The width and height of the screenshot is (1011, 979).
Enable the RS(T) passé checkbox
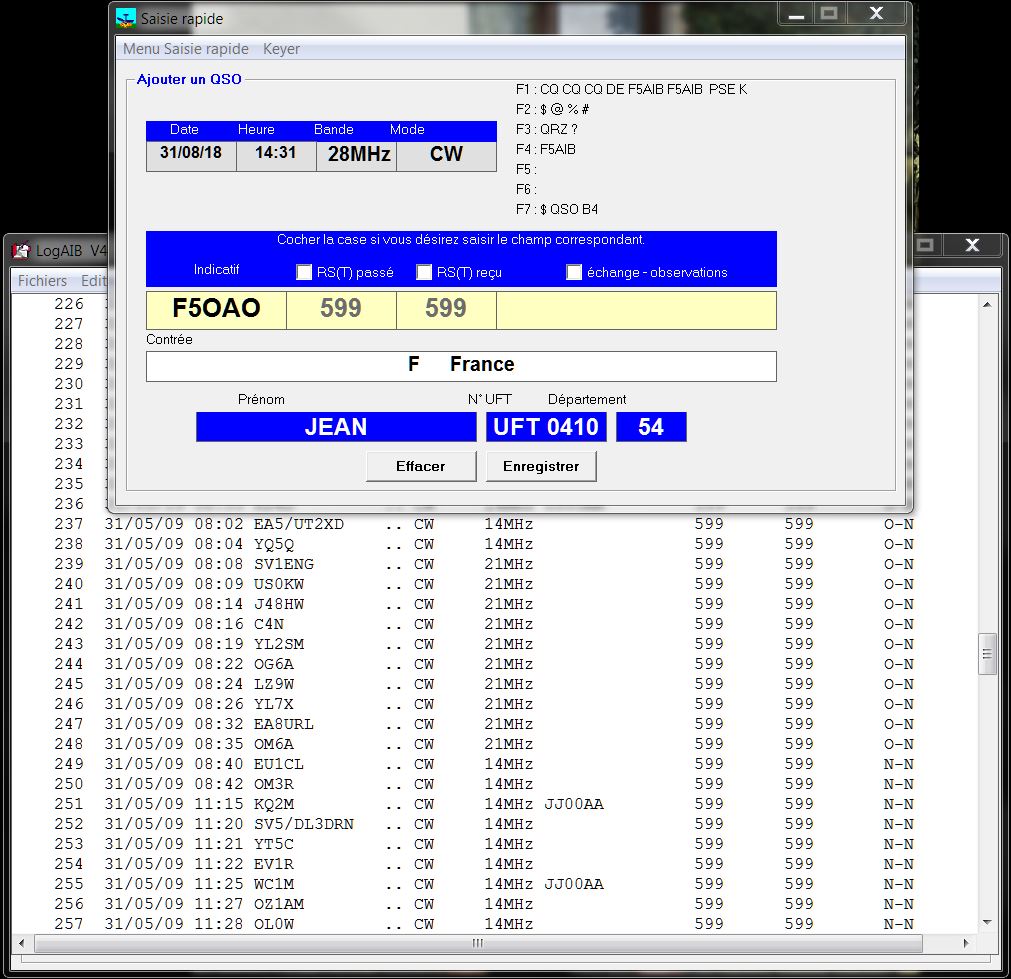[x=304, y=272]
